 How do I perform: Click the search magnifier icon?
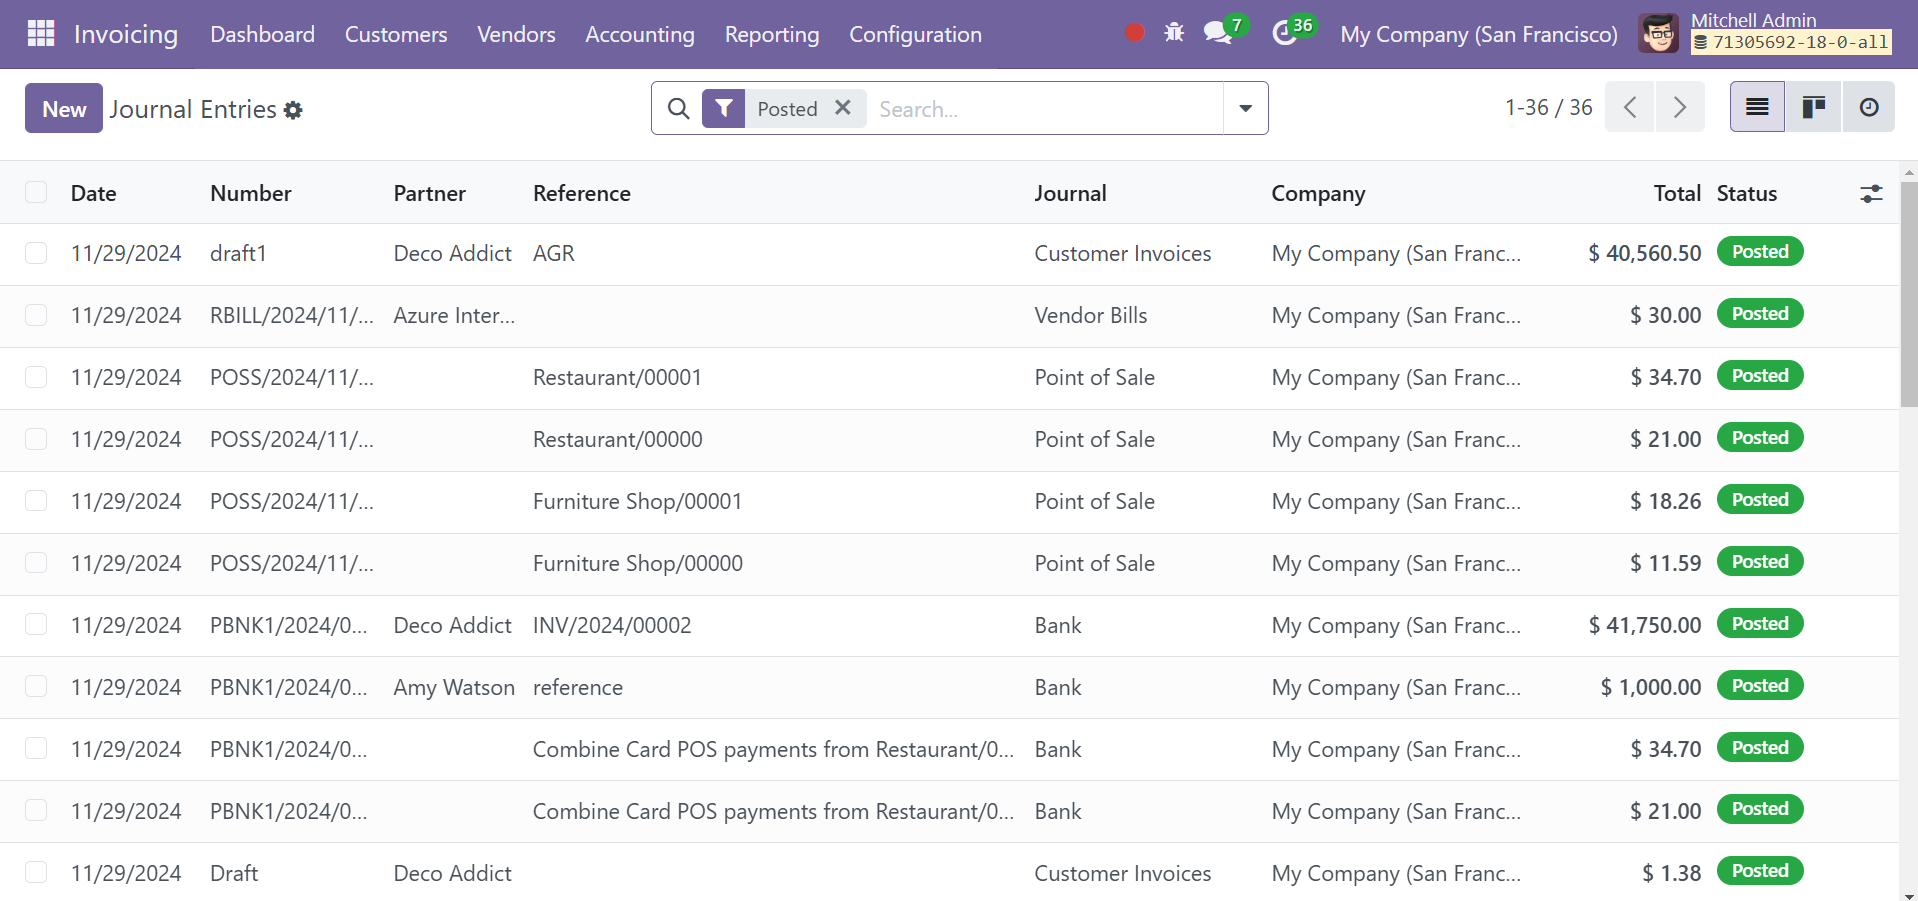point(678,108)
